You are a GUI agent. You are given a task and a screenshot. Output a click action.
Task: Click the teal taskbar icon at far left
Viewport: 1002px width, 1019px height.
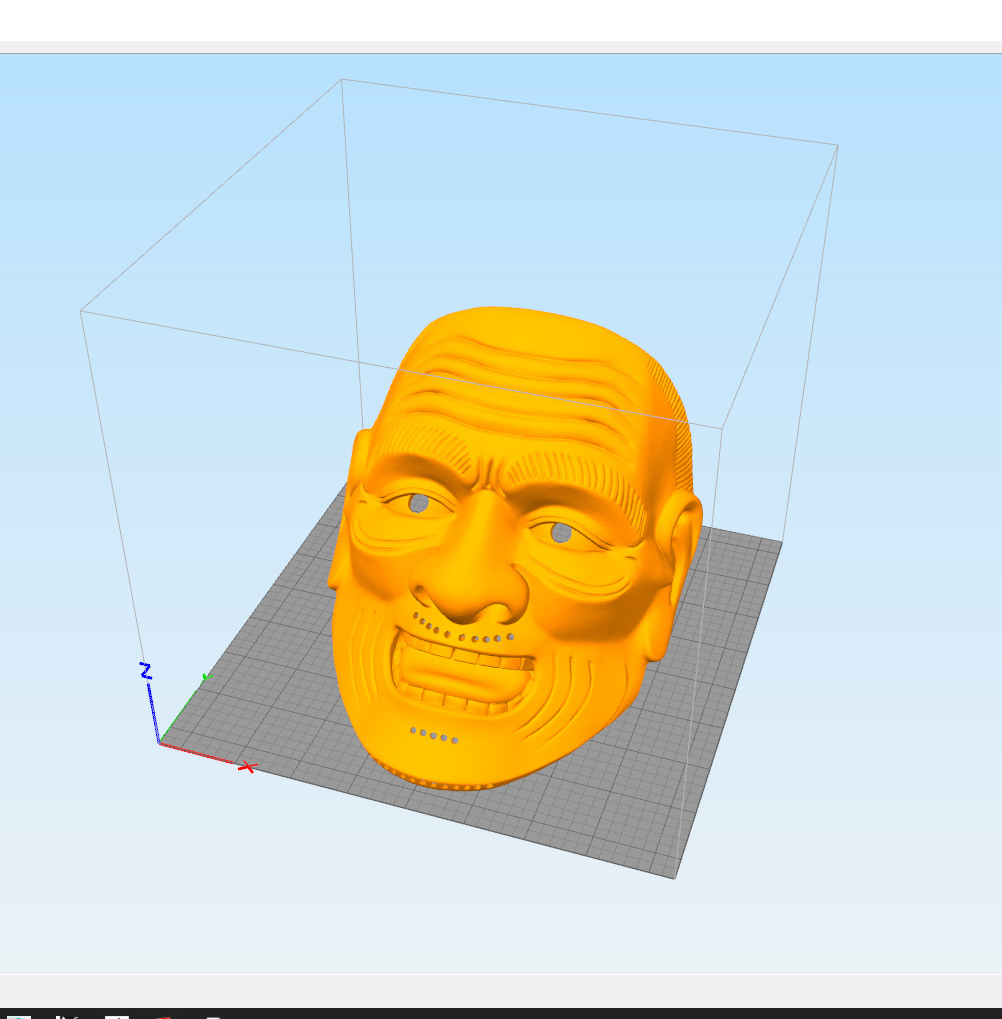(x=18, y=1014)
